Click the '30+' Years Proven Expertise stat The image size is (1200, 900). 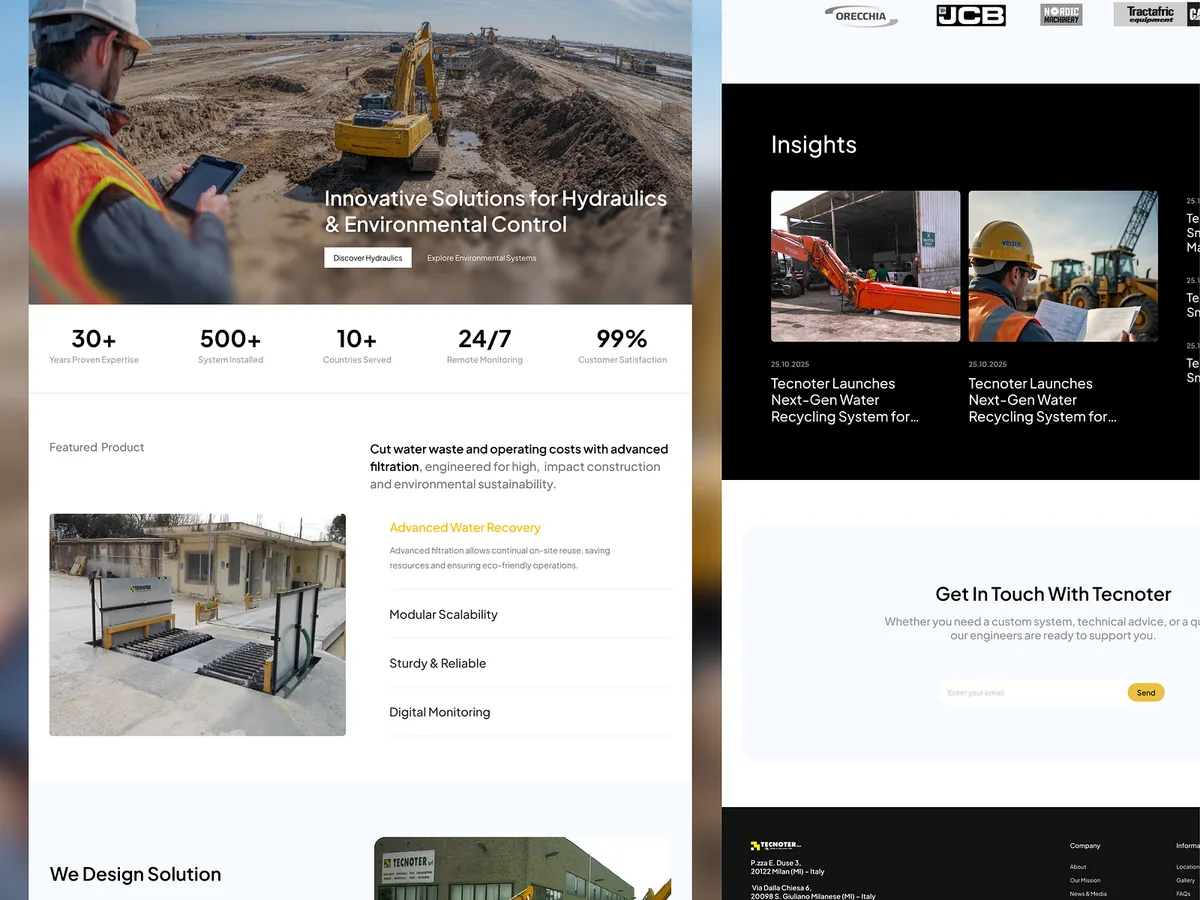coord(94,346)
